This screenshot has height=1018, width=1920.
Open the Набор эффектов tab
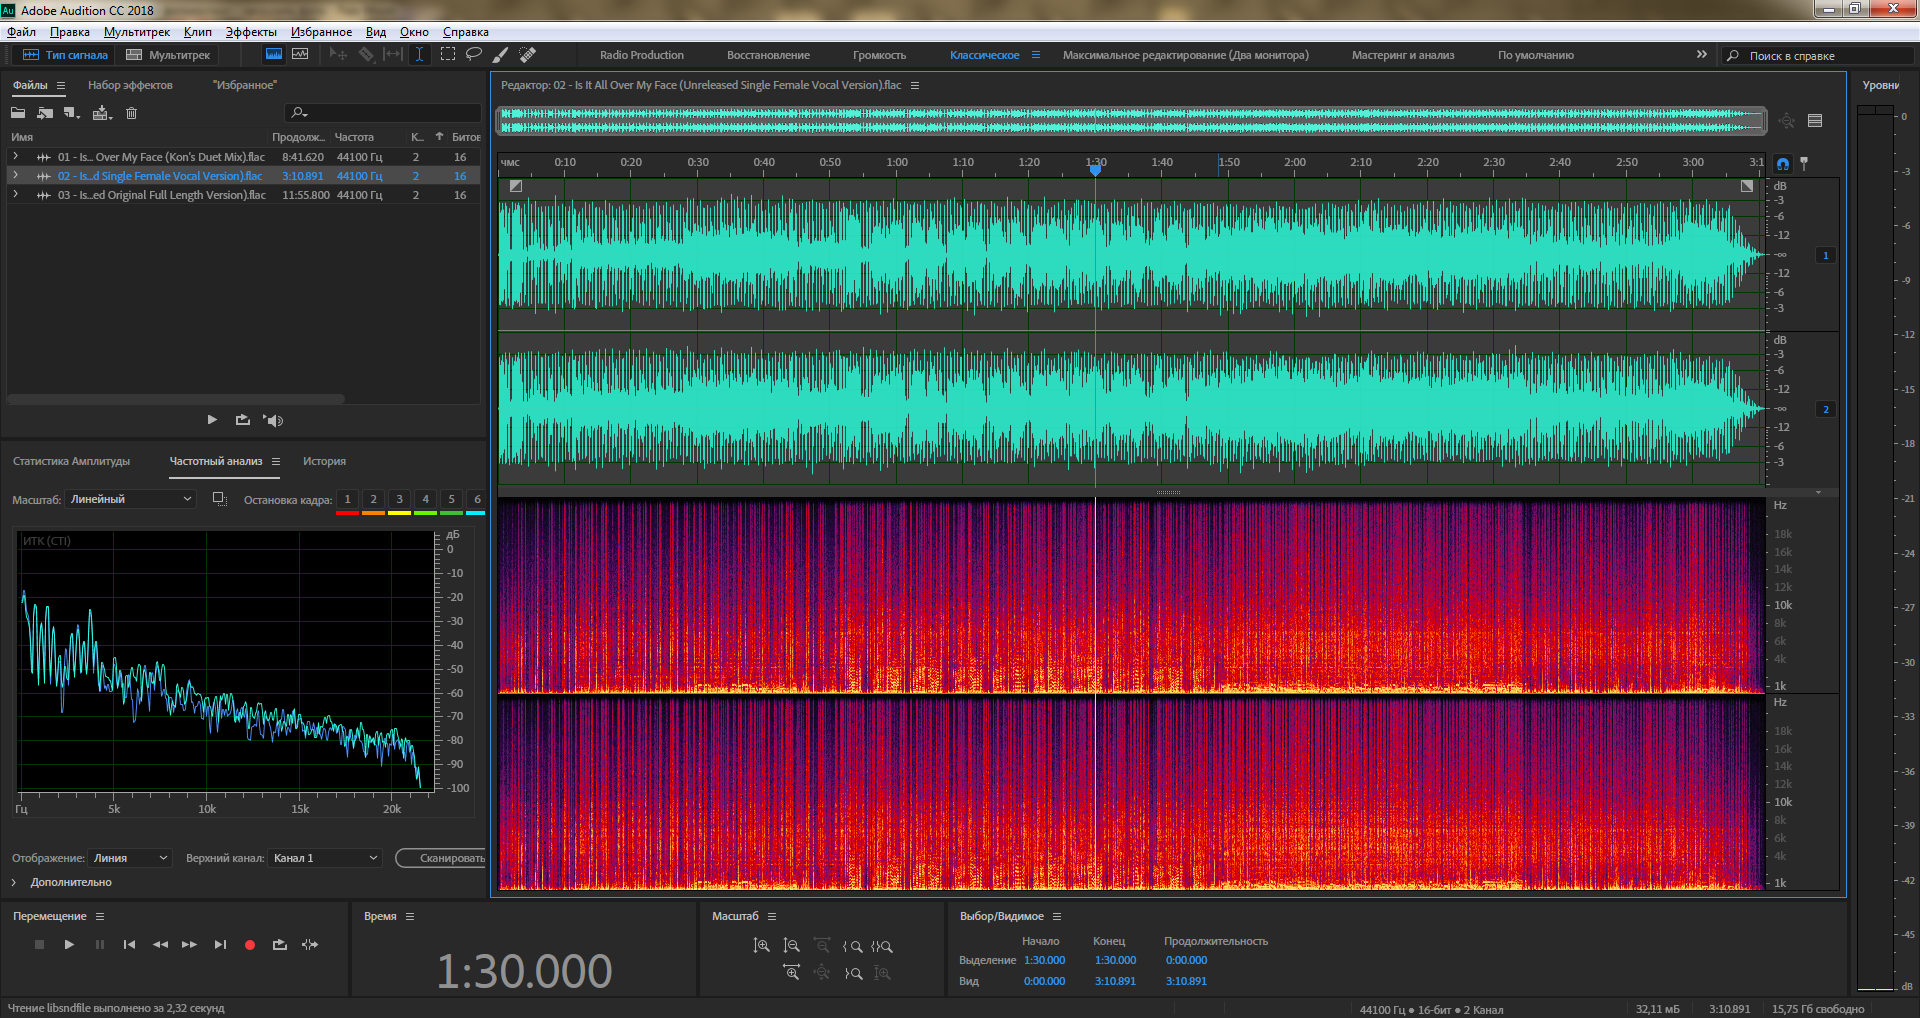point(130,85)
